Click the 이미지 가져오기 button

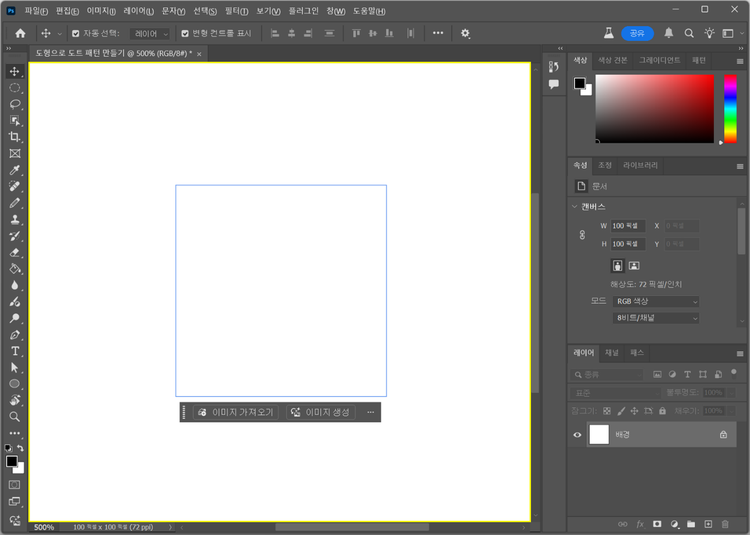(235, 412)
